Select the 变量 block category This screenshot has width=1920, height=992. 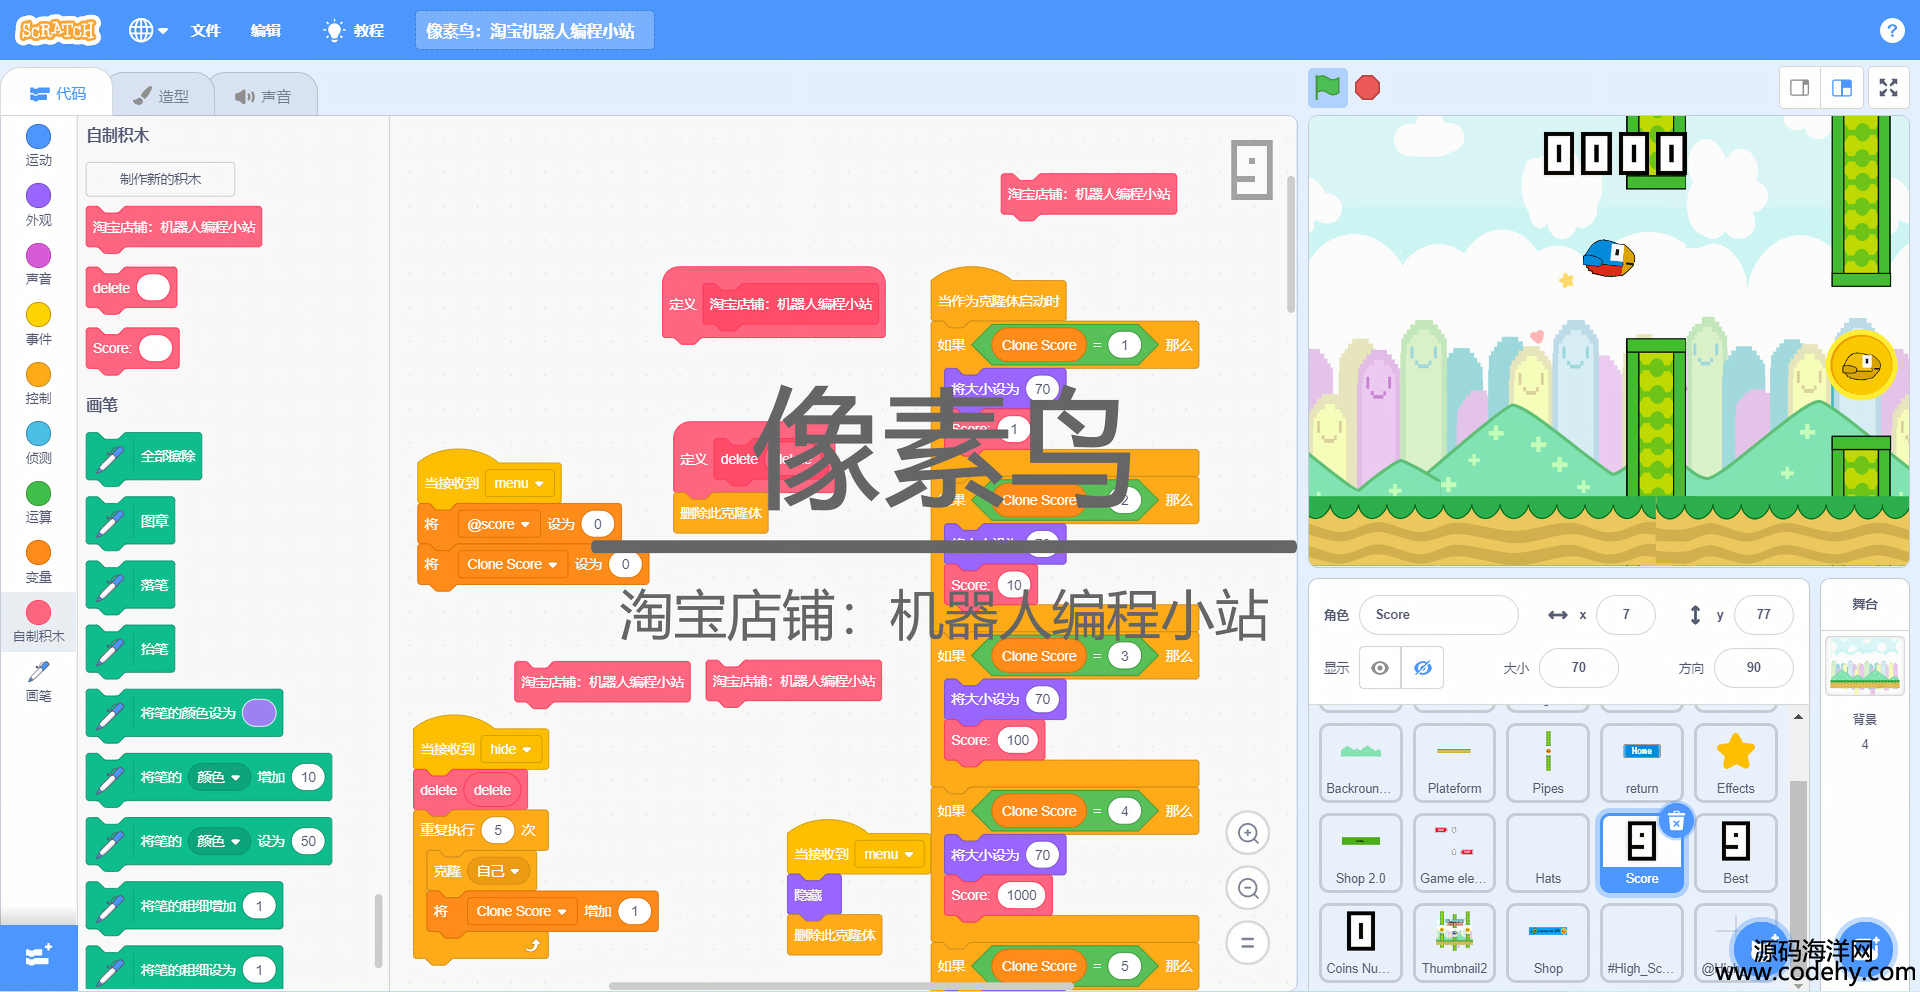click(38, 561)
